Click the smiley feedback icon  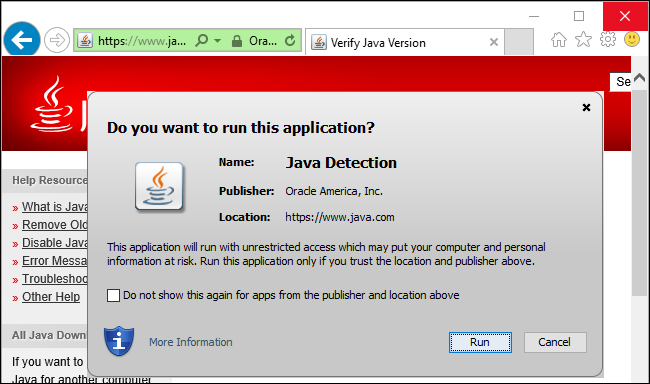click(x=632, y=39)
